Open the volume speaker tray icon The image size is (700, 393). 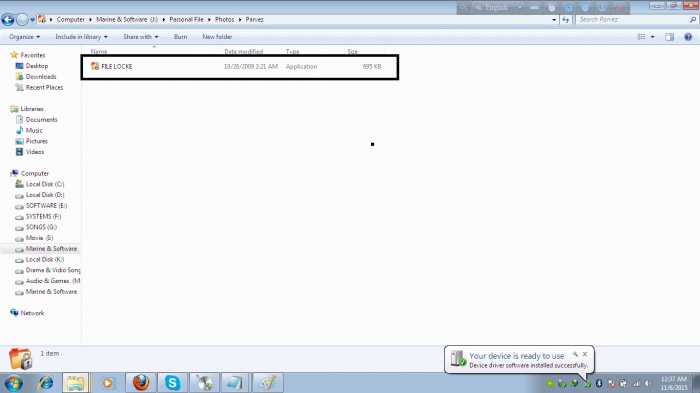[x=648, y=383]
